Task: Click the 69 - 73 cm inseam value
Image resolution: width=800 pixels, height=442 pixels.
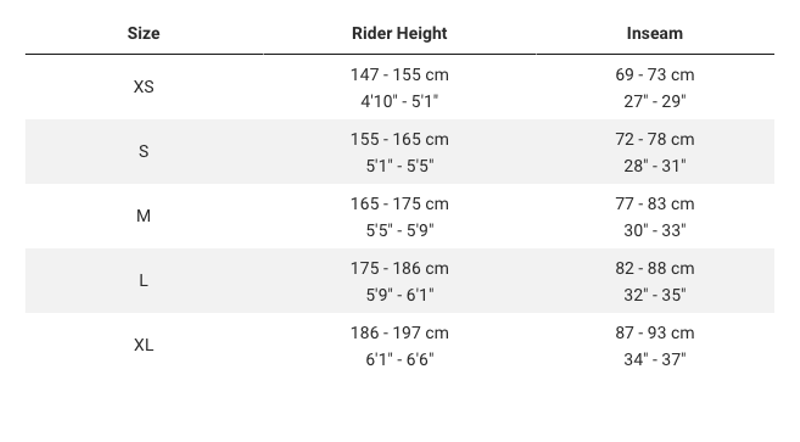Action: pyautogui.click(x=654, y=75)
